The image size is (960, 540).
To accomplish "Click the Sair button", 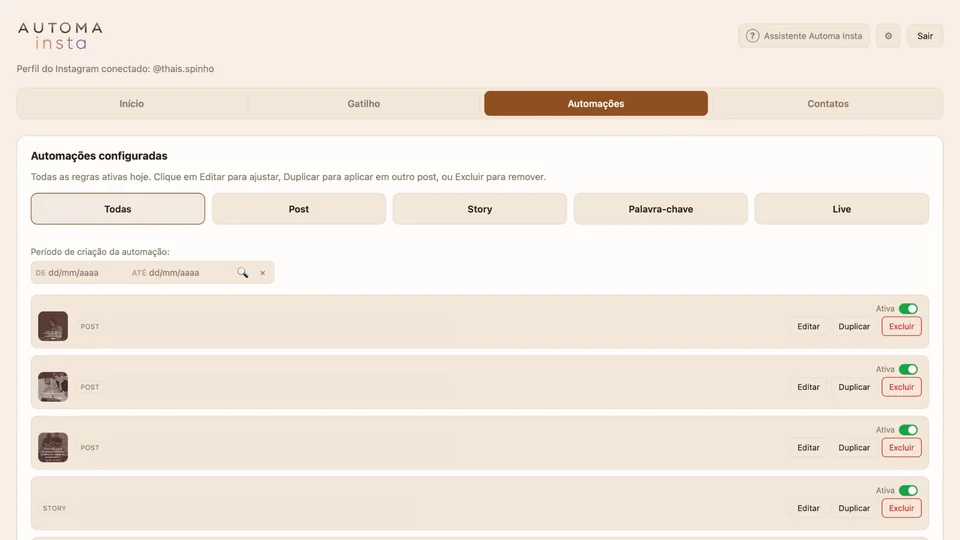I will click(x=924, y=36).
